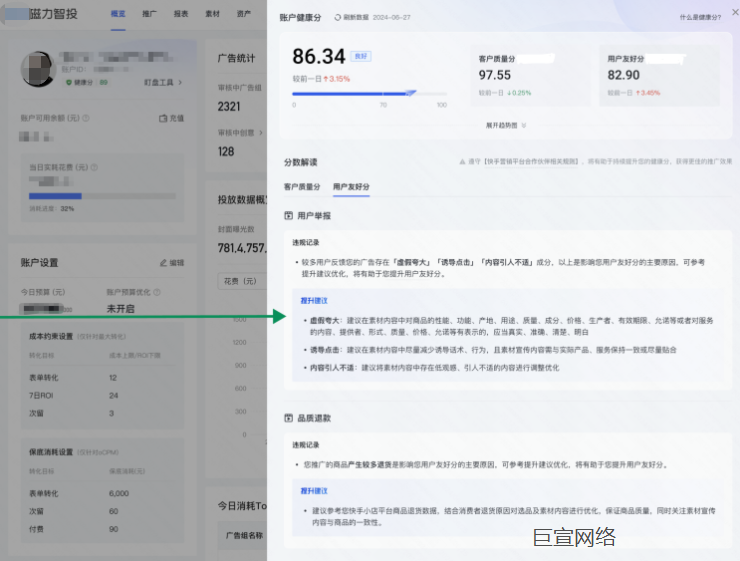Click the 提升建议 heading under 用户举报
740x561 pixels.
(x=314, y=301)
